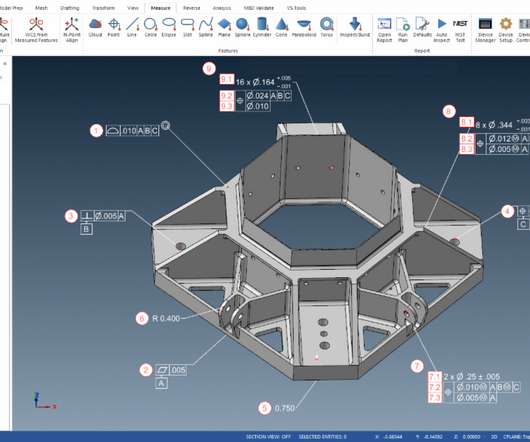Click the Inspect/Build tool
Screen dimensions: 530x442
click(x=355, y=27)
